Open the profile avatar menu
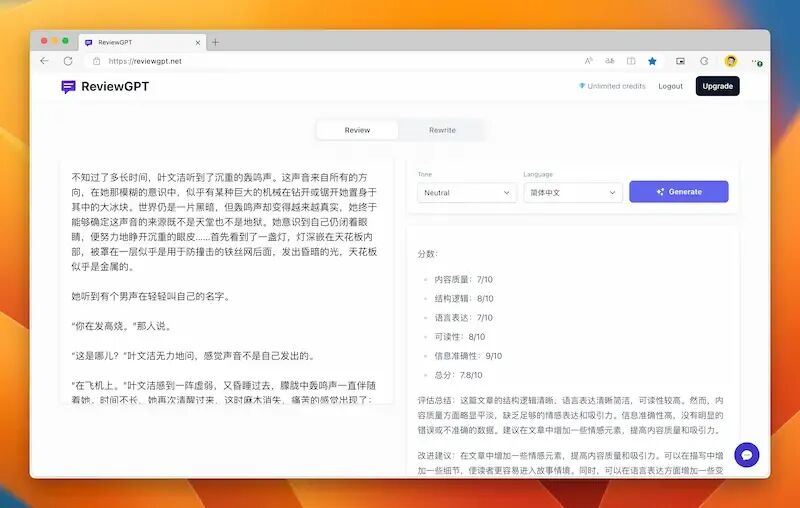This screenshot has width=800, height=508. (731, 61)
